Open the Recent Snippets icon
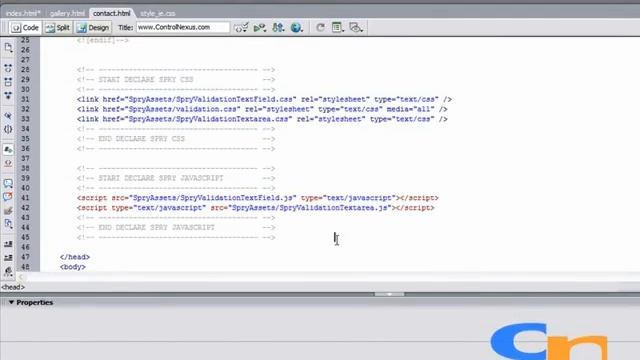The image size is (640, 360). 8,224
